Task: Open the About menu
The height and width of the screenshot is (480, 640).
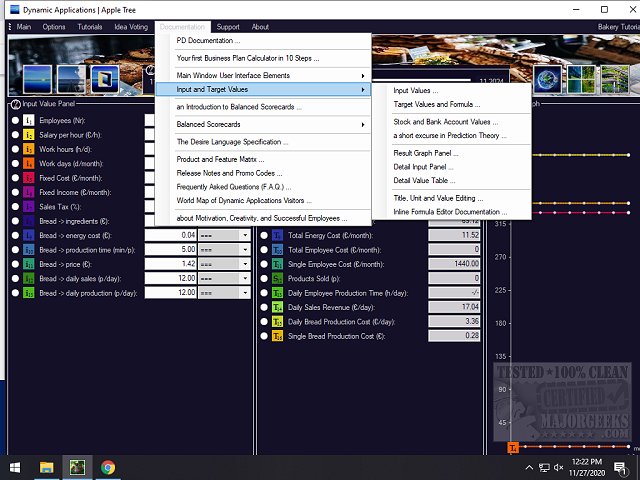Action: 260,27
